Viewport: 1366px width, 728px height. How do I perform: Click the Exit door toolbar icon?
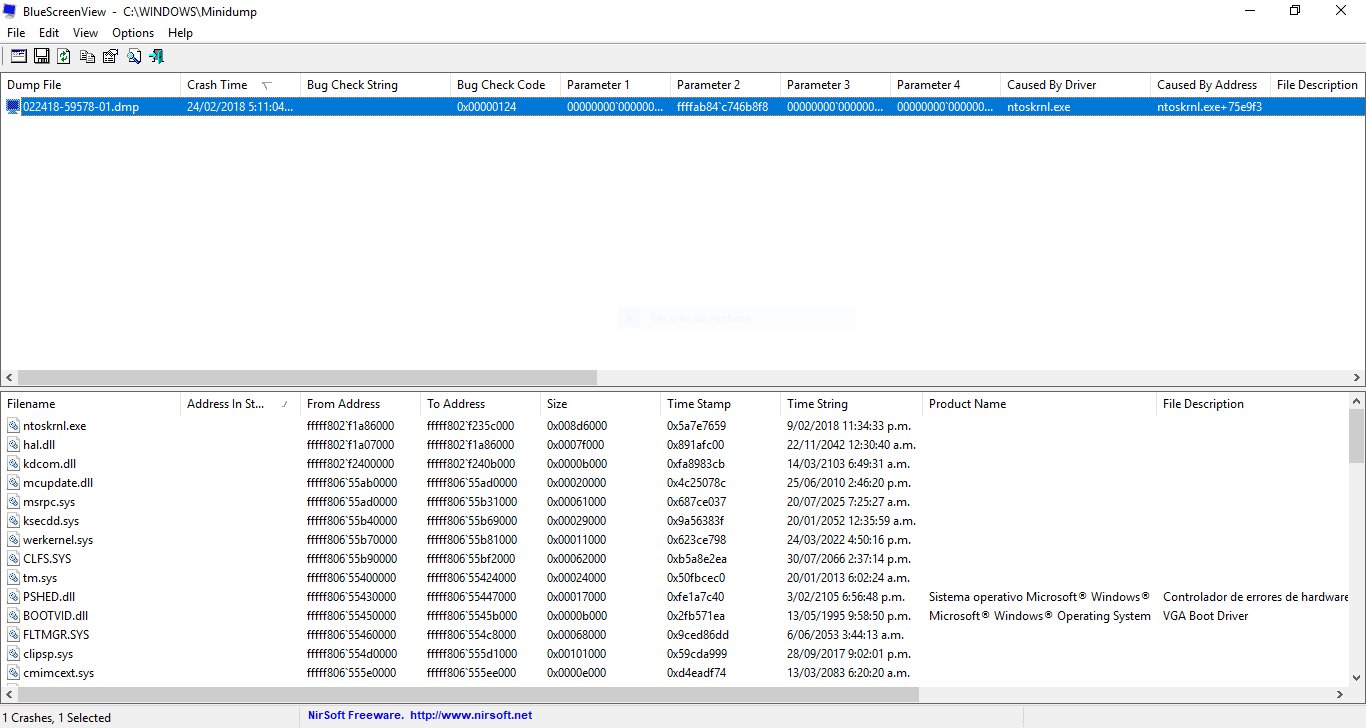[x=156, y=56]
